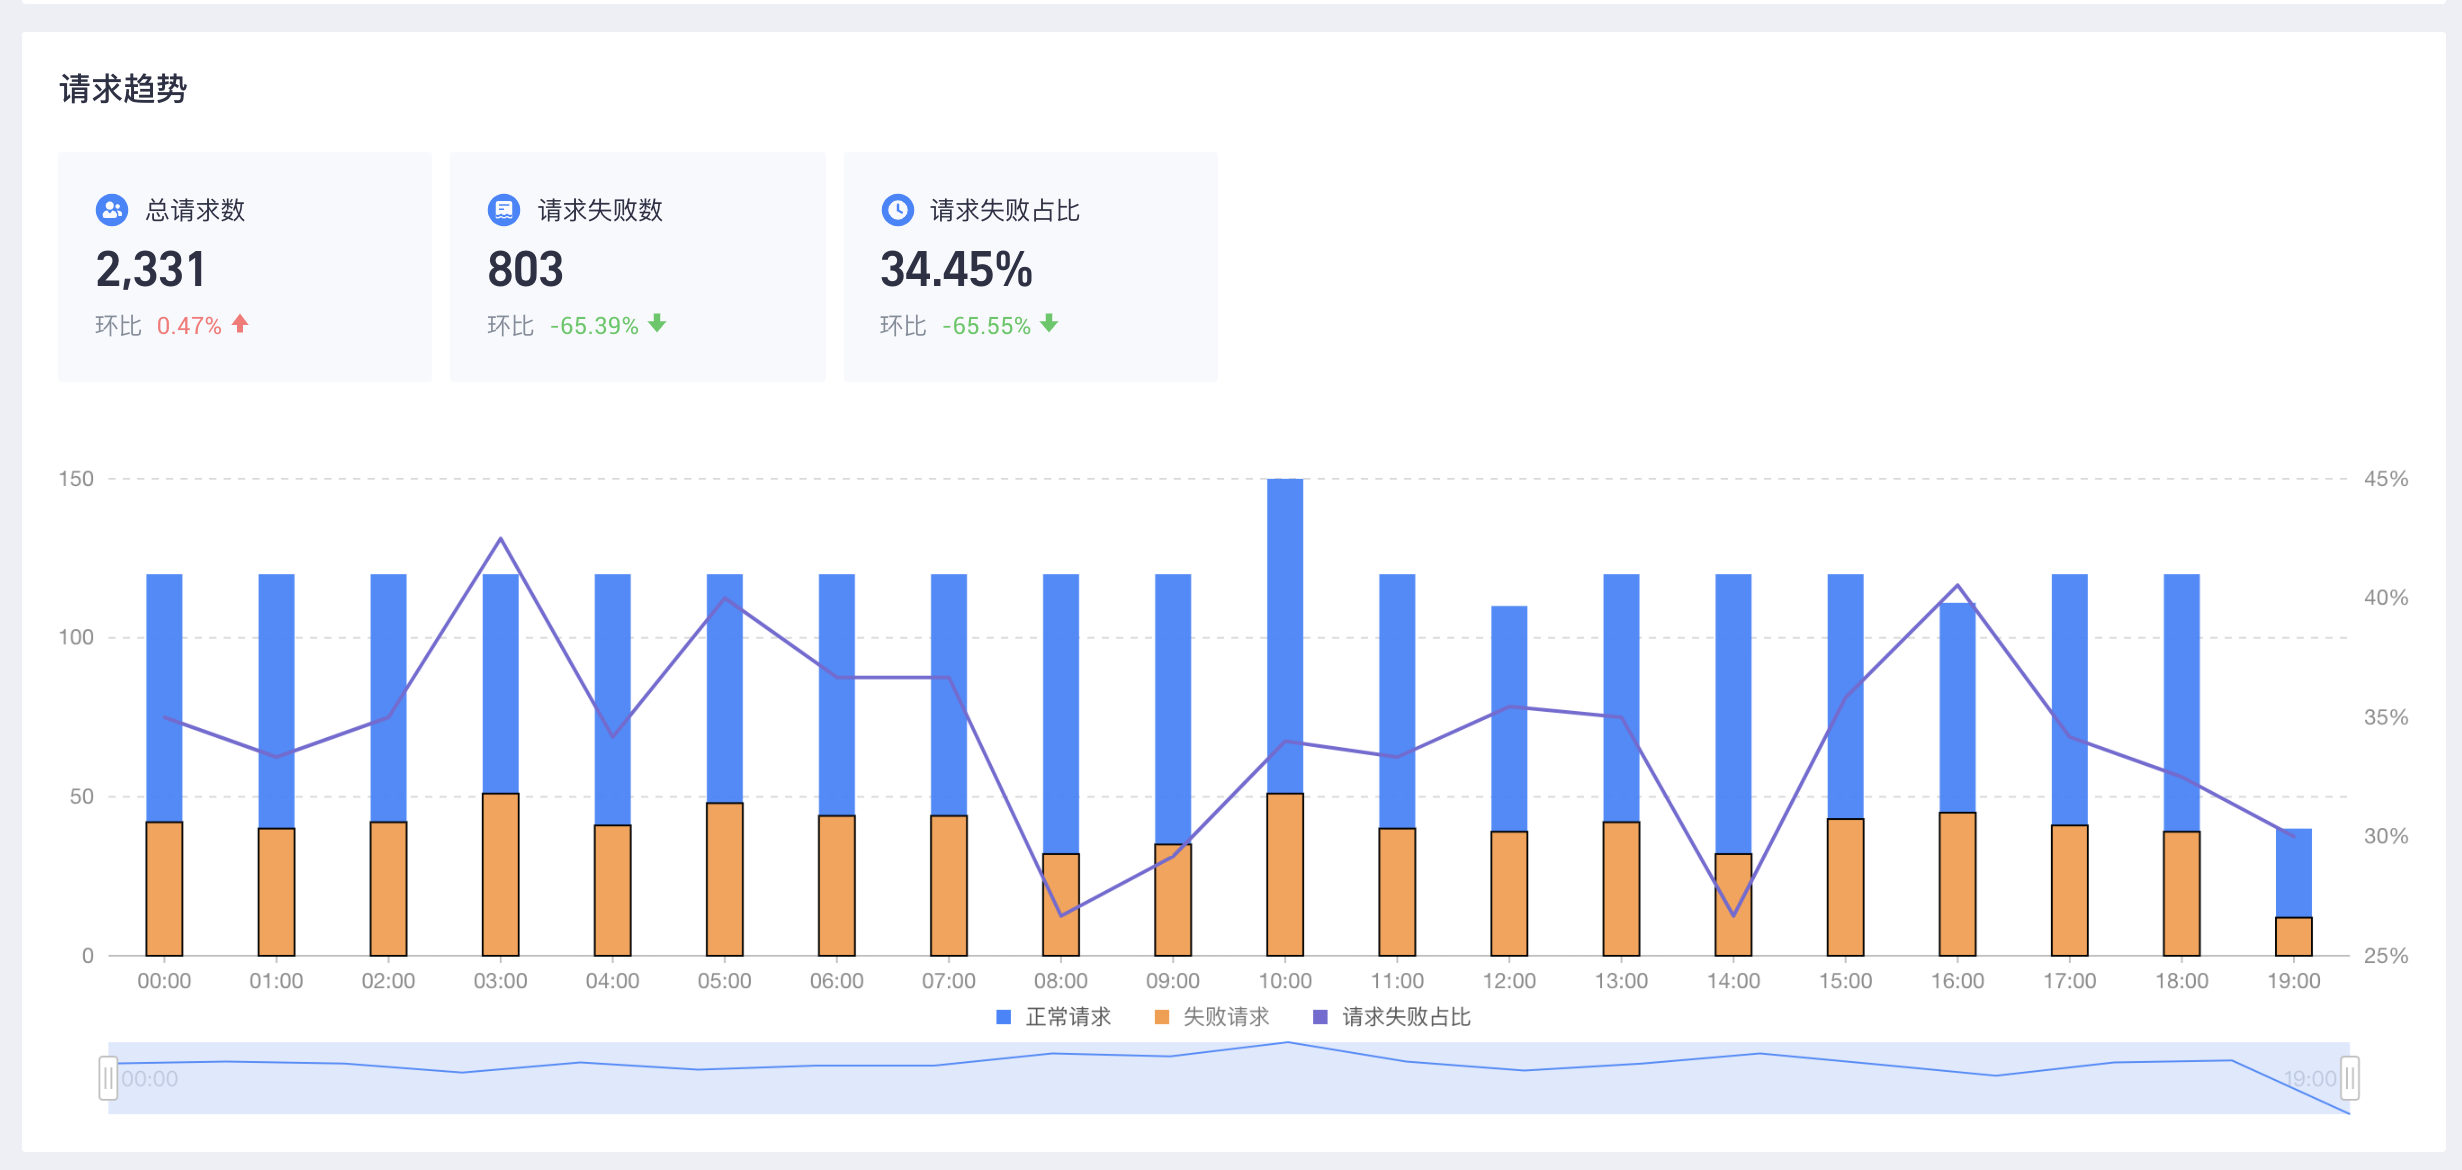
Task: Click the 45% right axis label
Action: 2386,479
